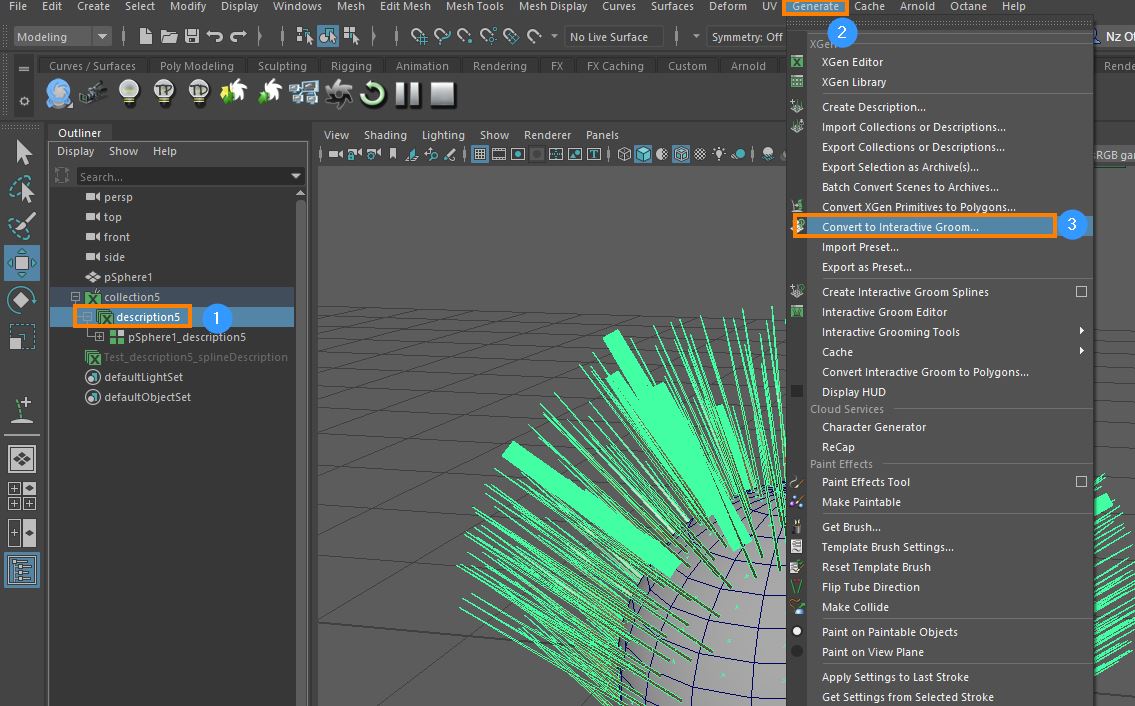1135x706 pixels.
Task: Choose Convert to Interactive Groom menu item
Action: click(x=900, y=227)
